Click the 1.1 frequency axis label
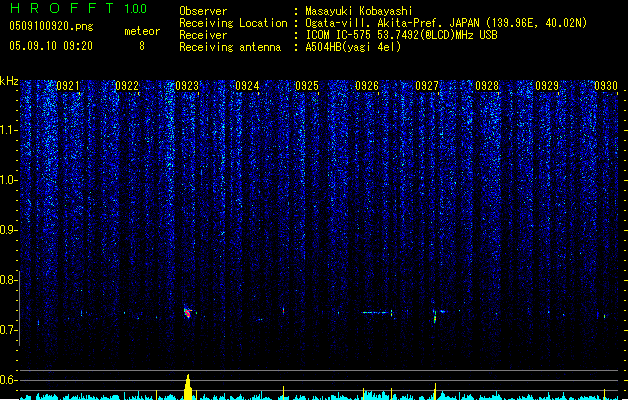The image size is (629, 400). tap(8, 130)
